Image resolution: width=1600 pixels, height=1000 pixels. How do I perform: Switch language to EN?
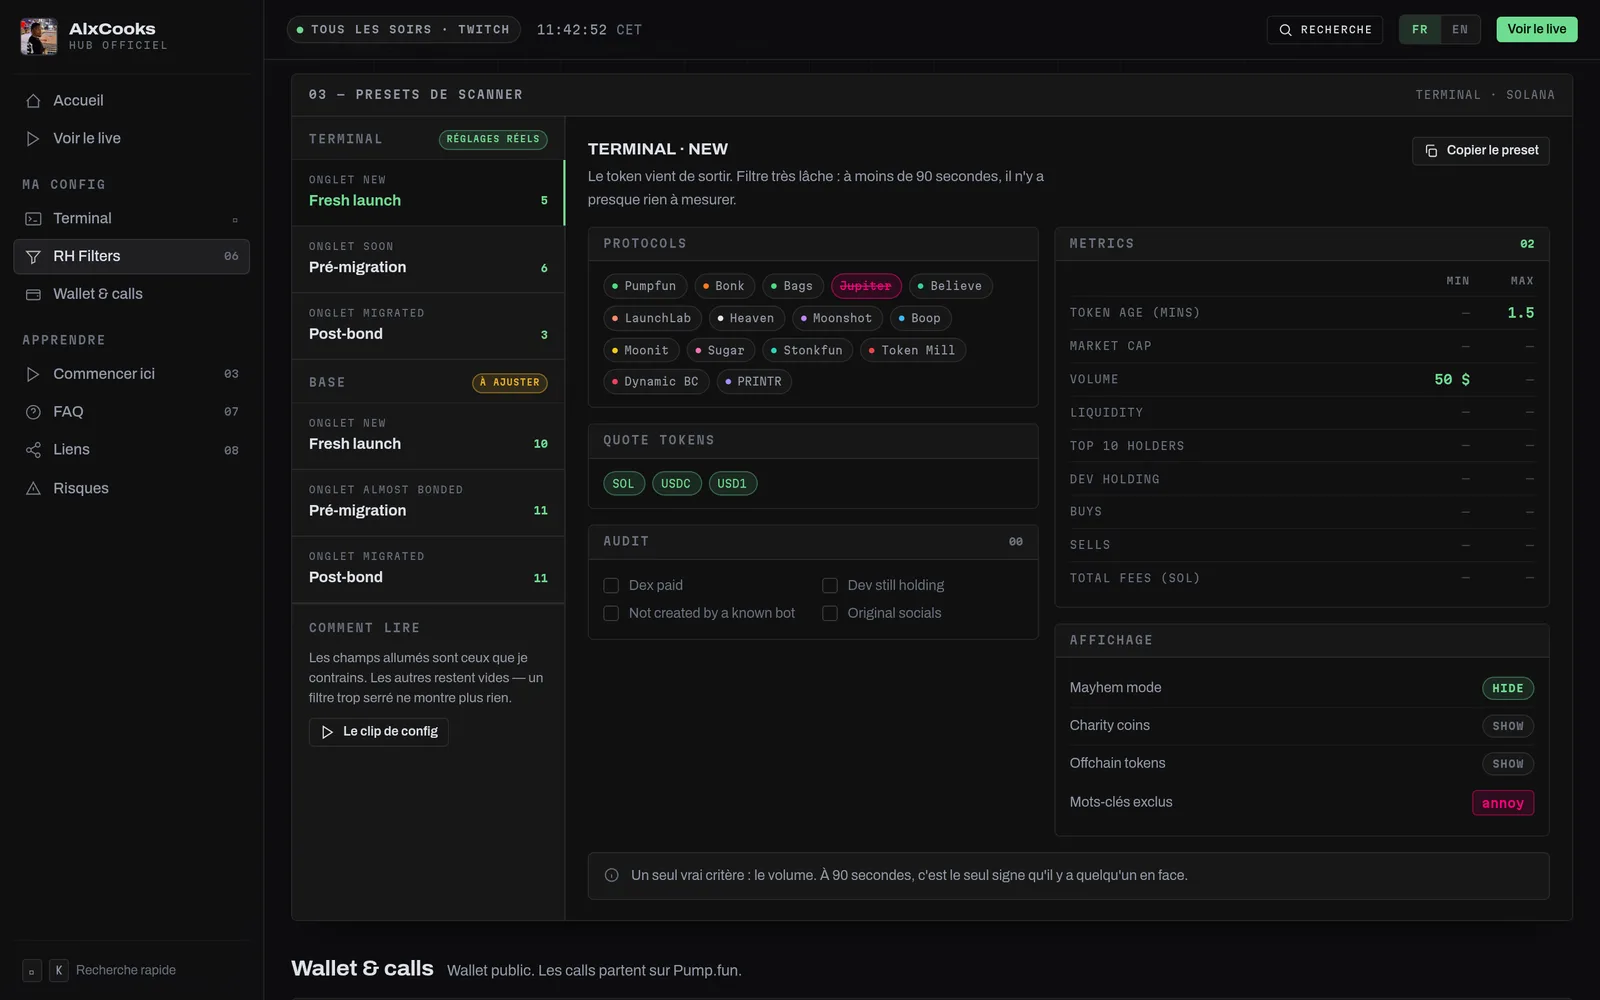pos(1460,30)
